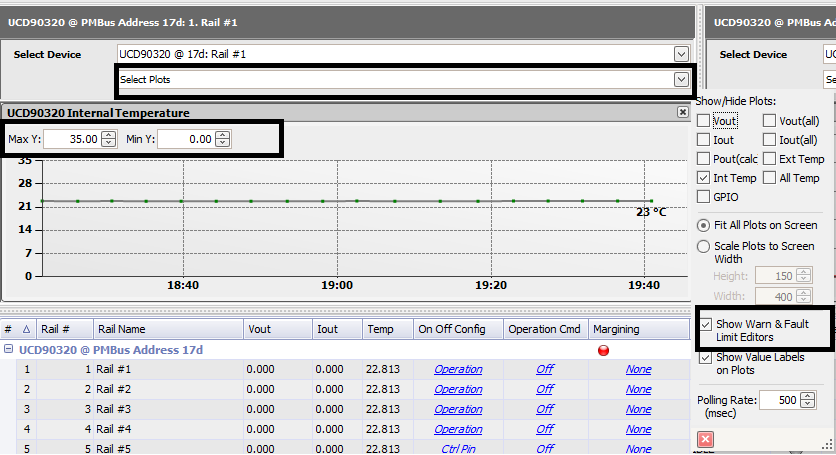Open Rail #2 Operation on/off config link

click(458, 389)
